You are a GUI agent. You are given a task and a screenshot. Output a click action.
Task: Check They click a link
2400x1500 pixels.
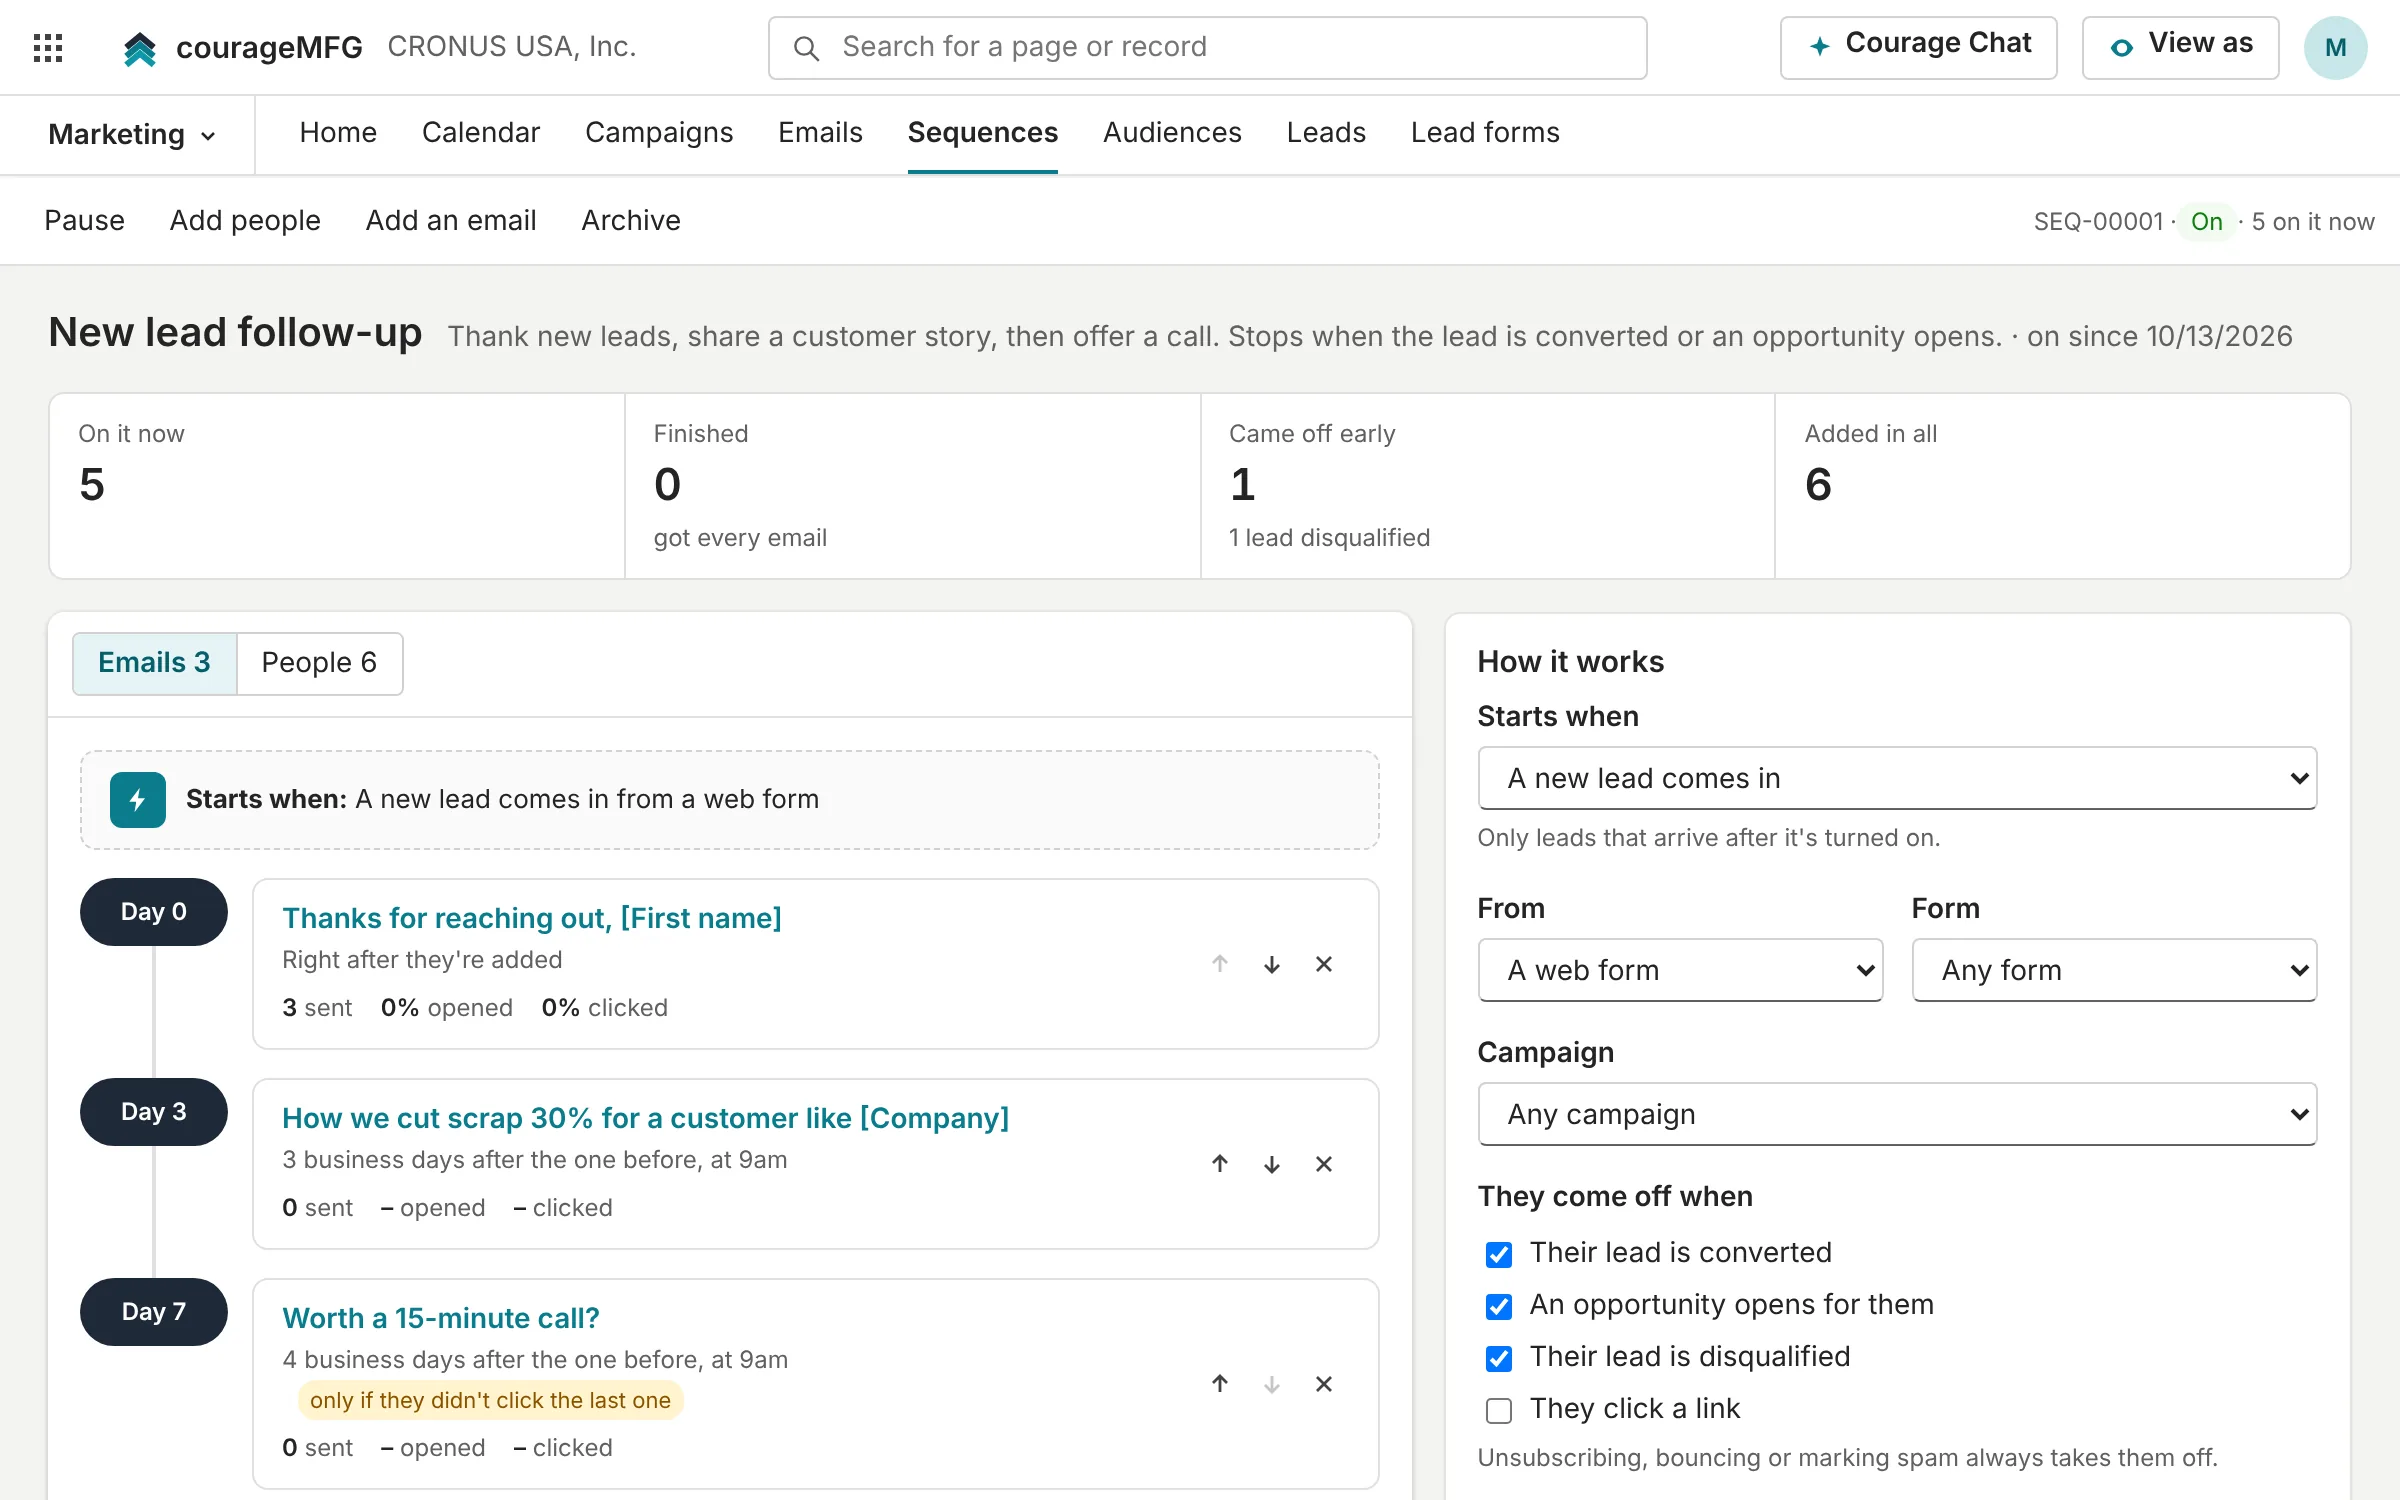coord(1499,1410)
